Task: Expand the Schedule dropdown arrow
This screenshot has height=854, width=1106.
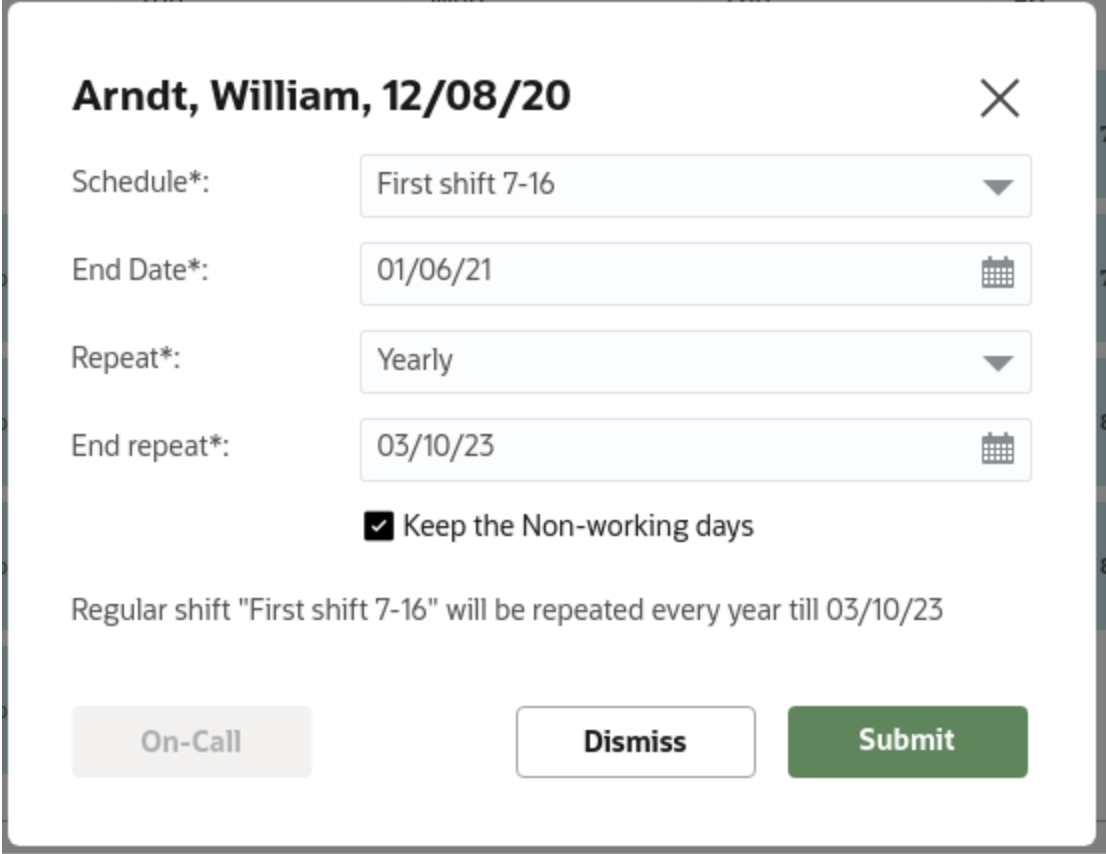Action: pos(997,186)
